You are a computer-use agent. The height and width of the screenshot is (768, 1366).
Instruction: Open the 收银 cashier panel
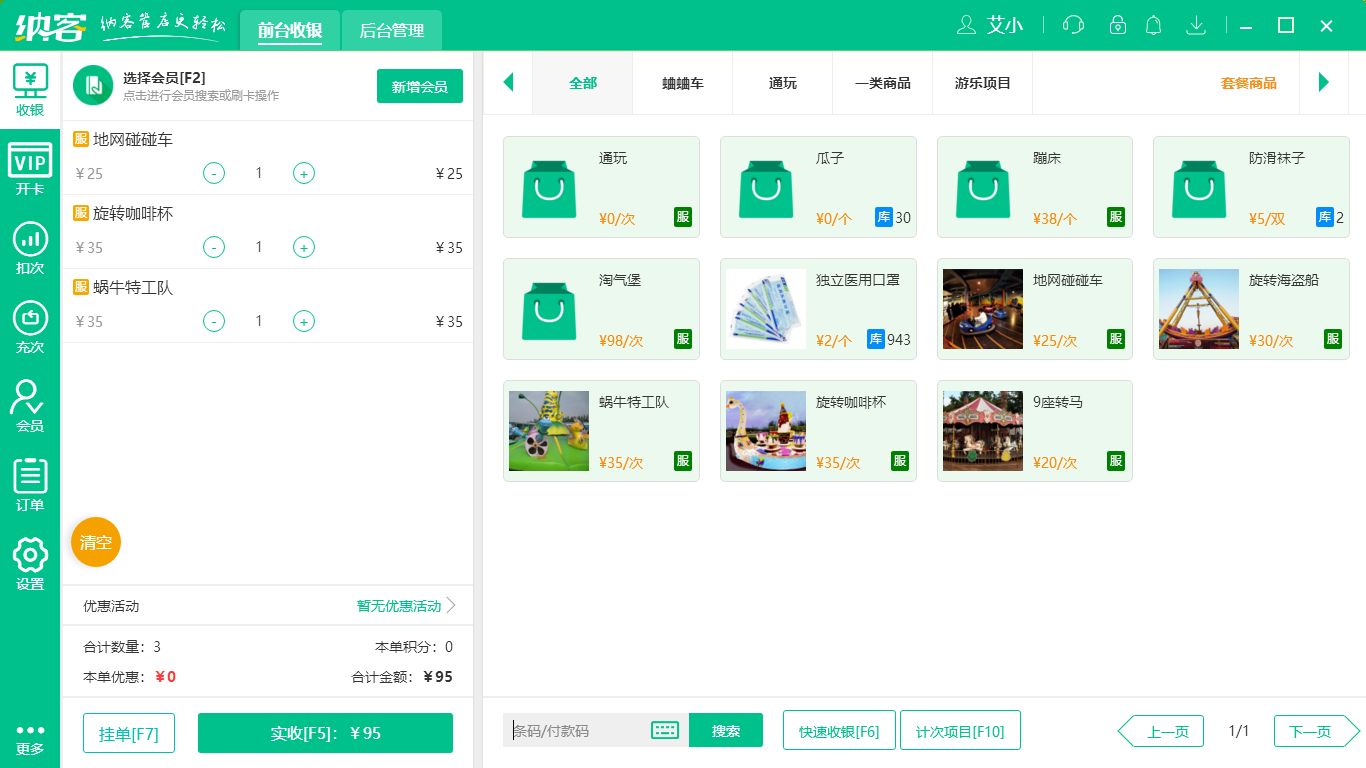[x=29, y=90]
